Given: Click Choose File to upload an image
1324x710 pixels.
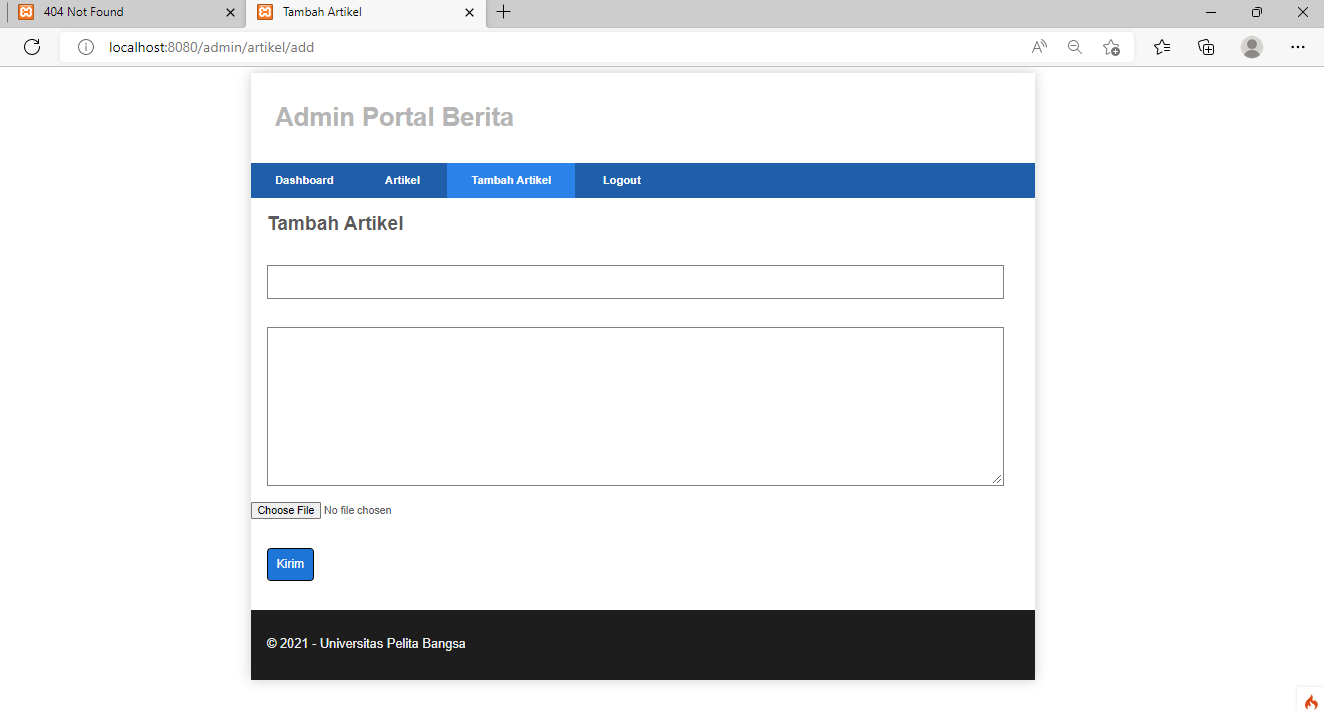Looking at the screenshot, I should point(285,510).
